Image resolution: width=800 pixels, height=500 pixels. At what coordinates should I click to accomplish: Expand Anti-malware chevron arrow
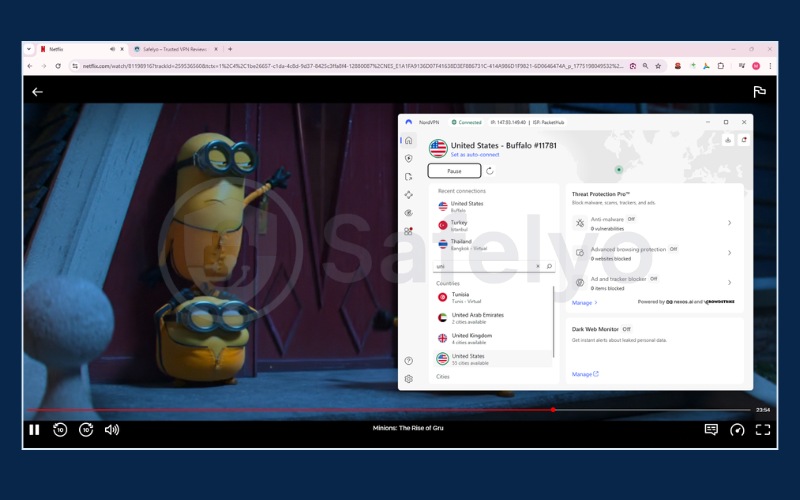pos(730,223)
